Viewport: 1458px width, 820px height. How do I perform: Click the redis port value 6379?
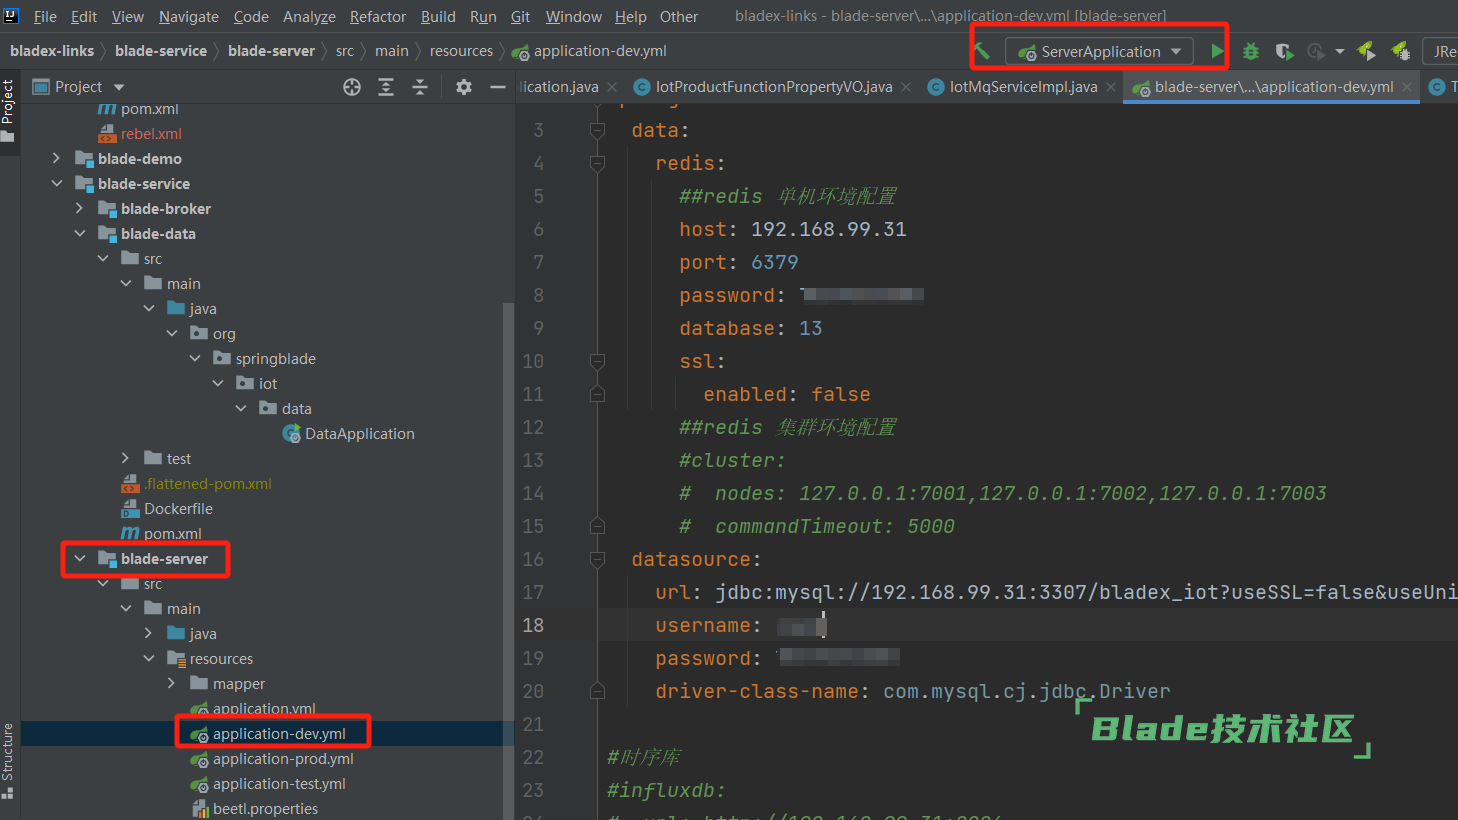pyautogui.click(x=775, y=262)
